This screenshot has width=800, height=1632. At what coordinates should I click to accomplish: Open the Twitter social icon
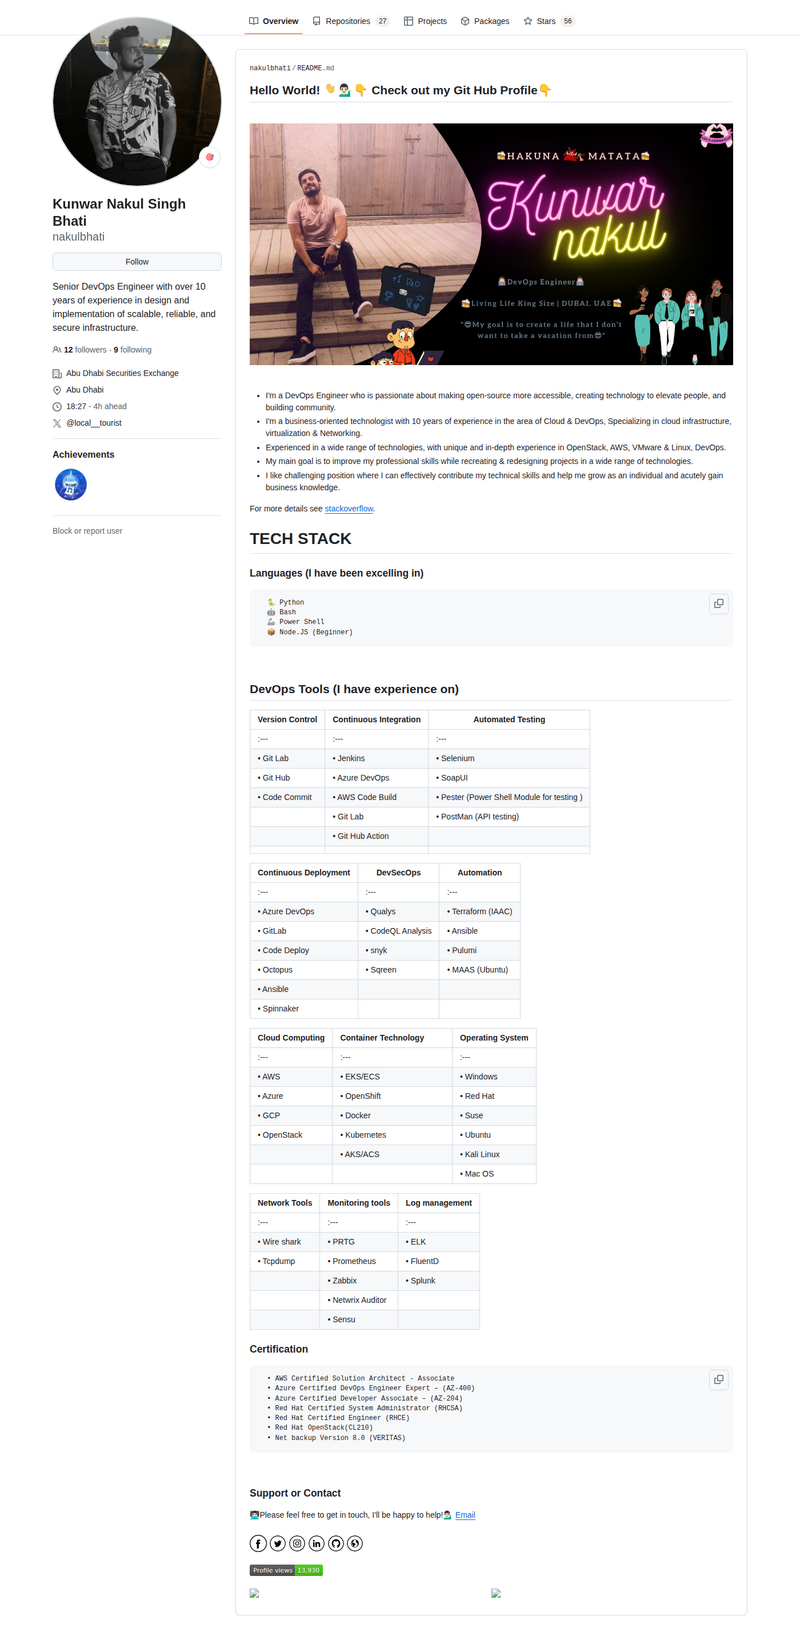coord(277,1543)
